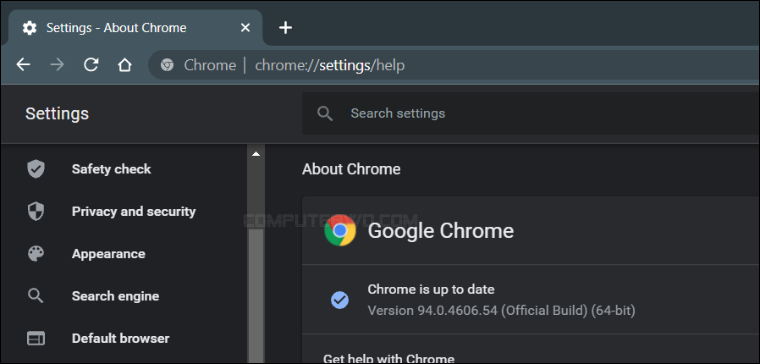Click the Chrome site info icon in address bar

point(167,65)
